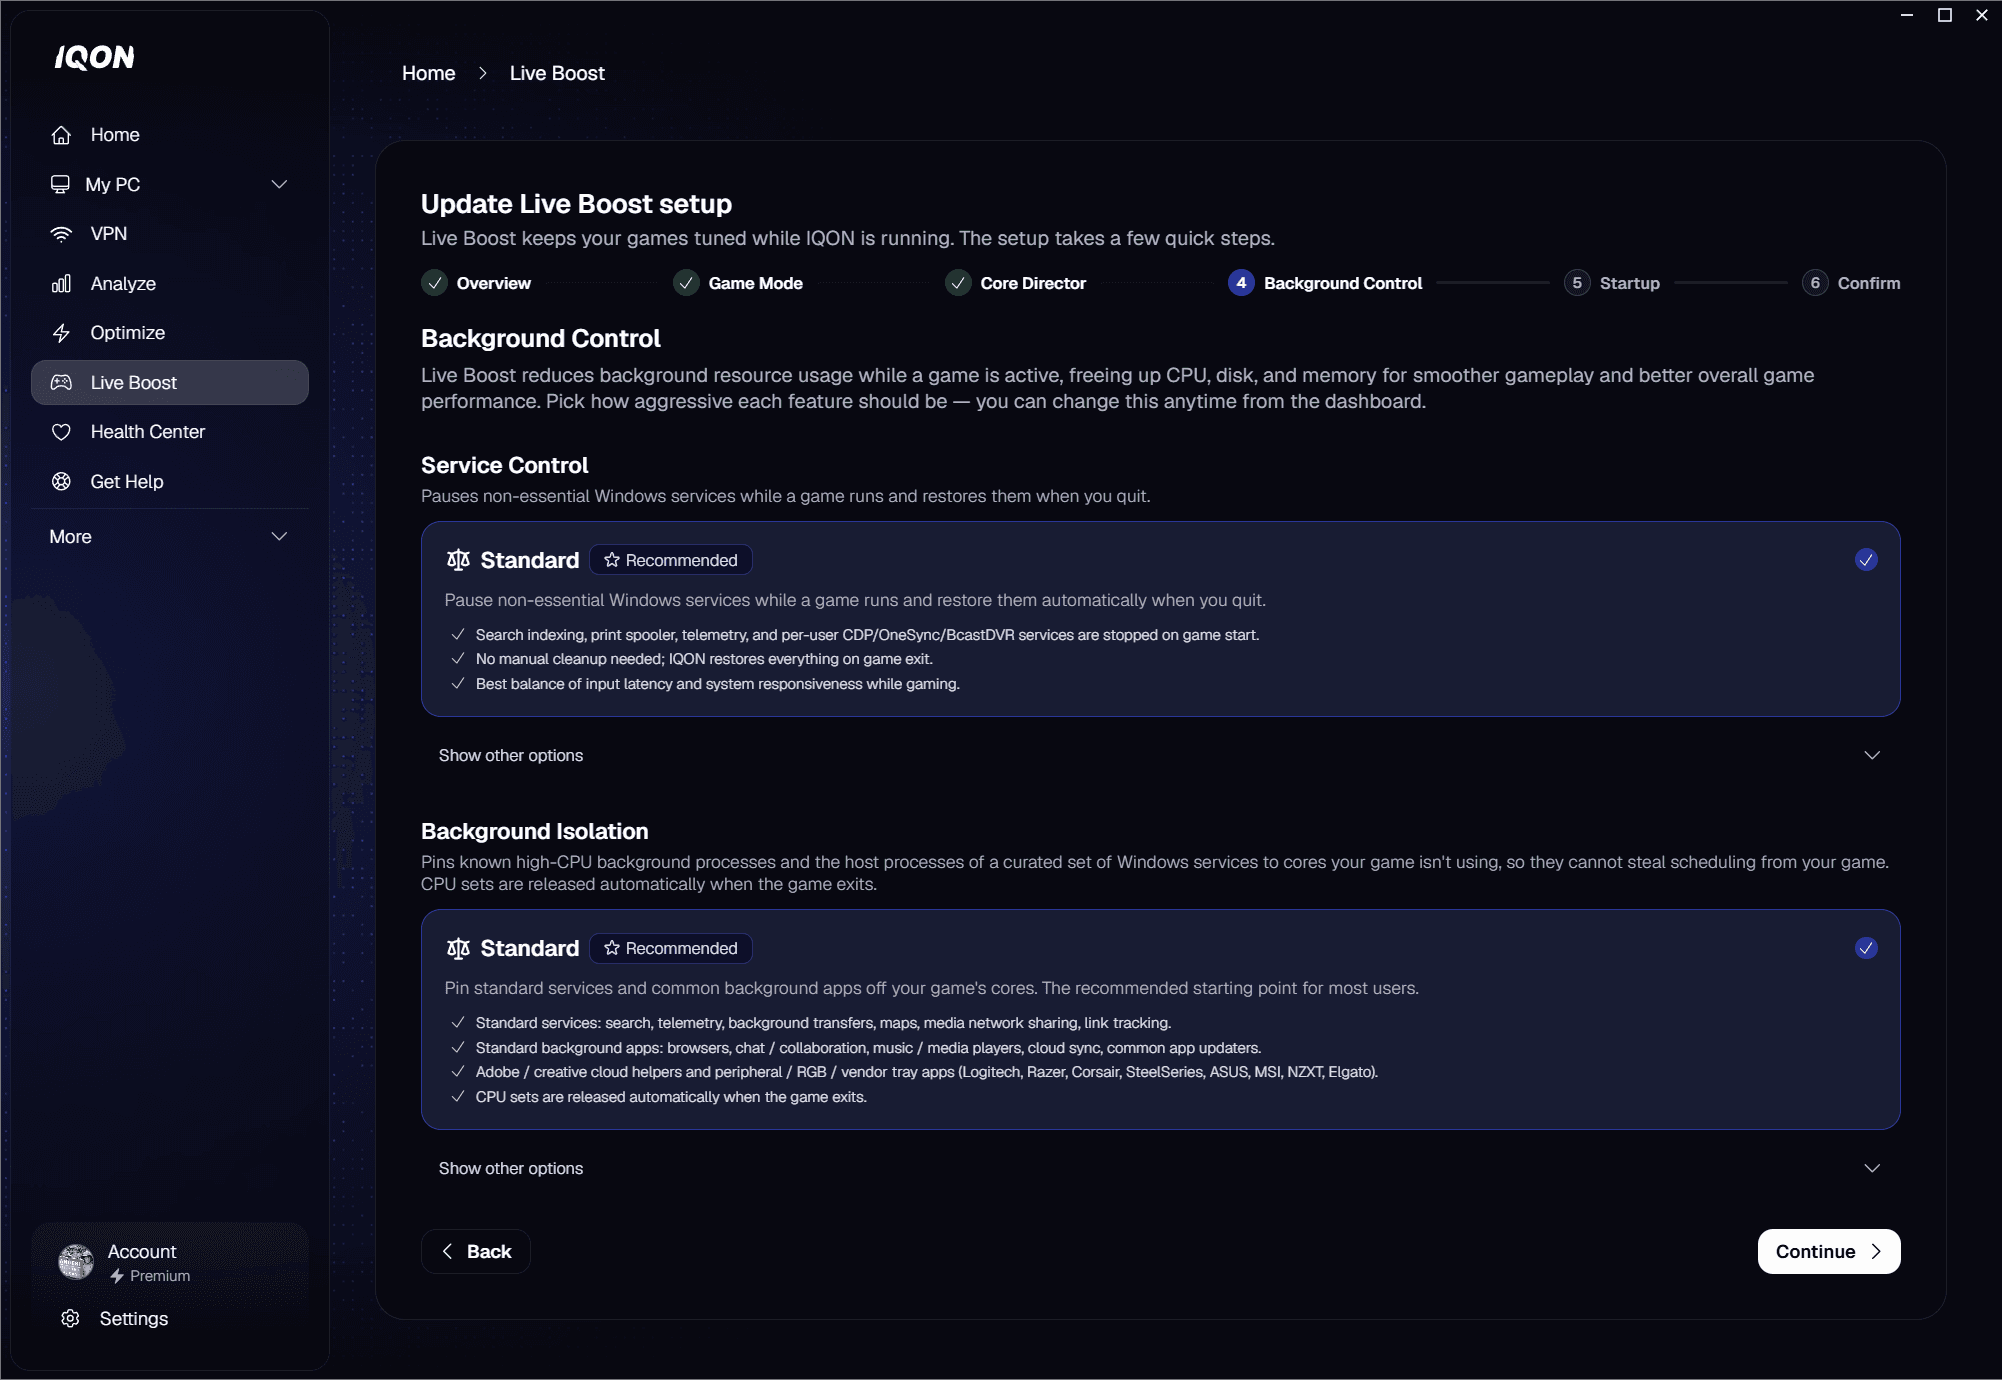Viewport: 2002px width, 1380px height.
Task: Click the Live Boost breadcrumb link
Action: pyautogui.click(x=557, y=73)
